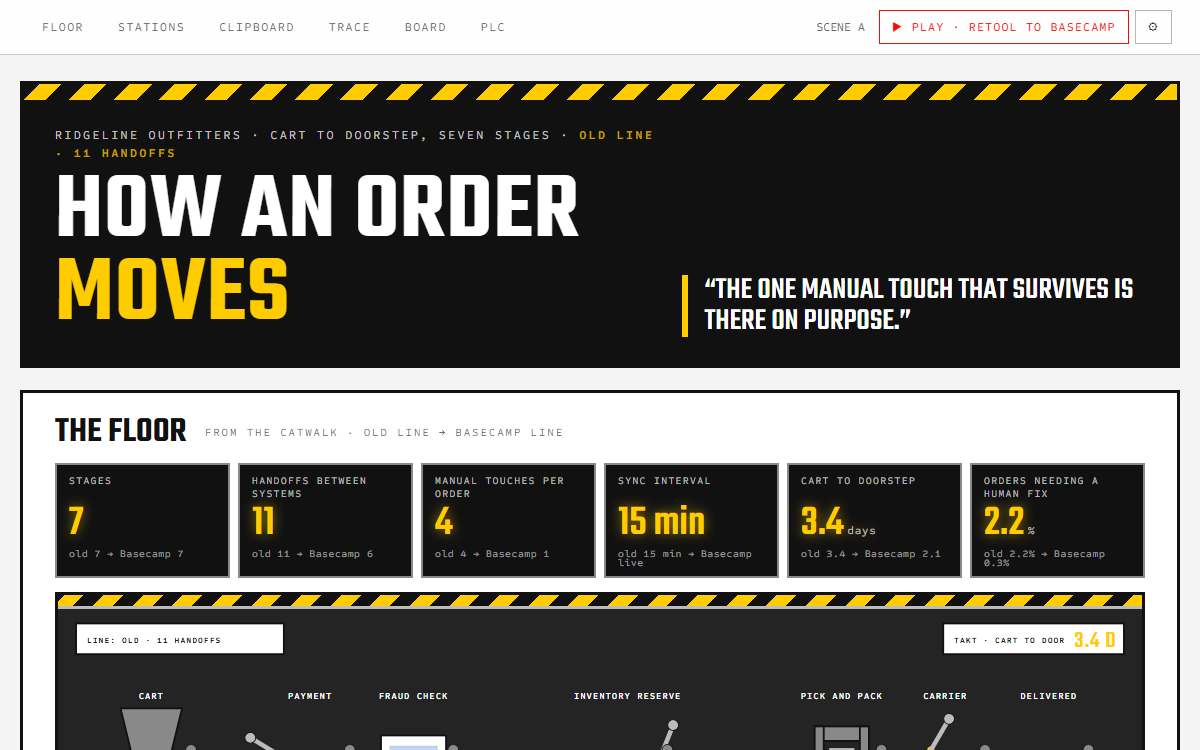The width and height of the screenshot is (1200, 750).
Task: Select the Handoffs Between Systems card
Action: coord(325,520)
